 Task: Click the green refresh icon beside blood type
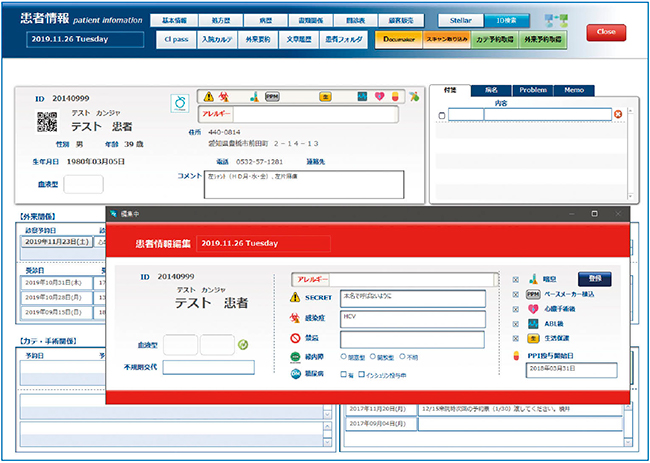[242, 346]
